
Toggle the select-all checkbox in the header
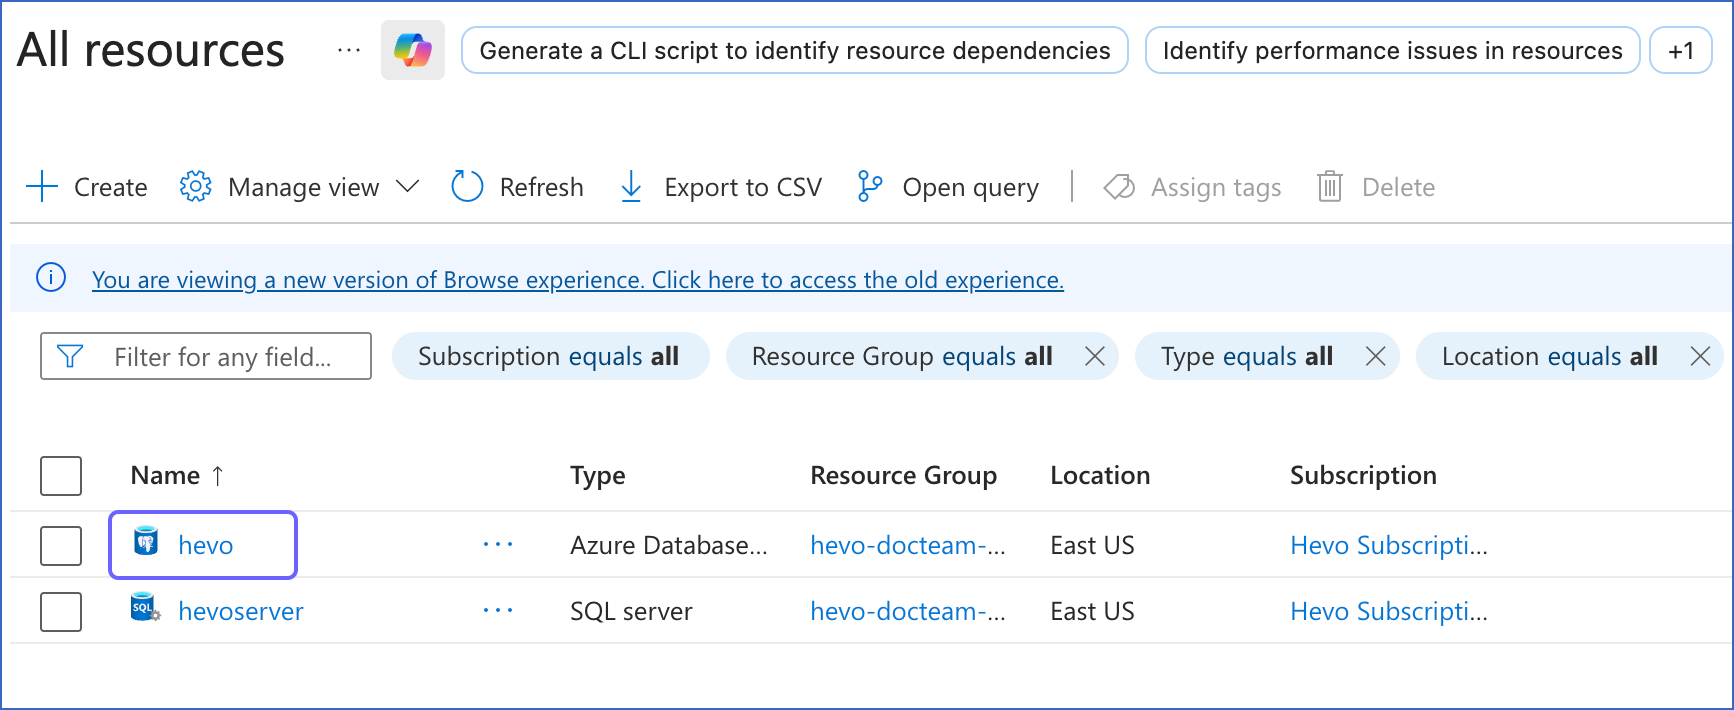(x=61, y=476)
